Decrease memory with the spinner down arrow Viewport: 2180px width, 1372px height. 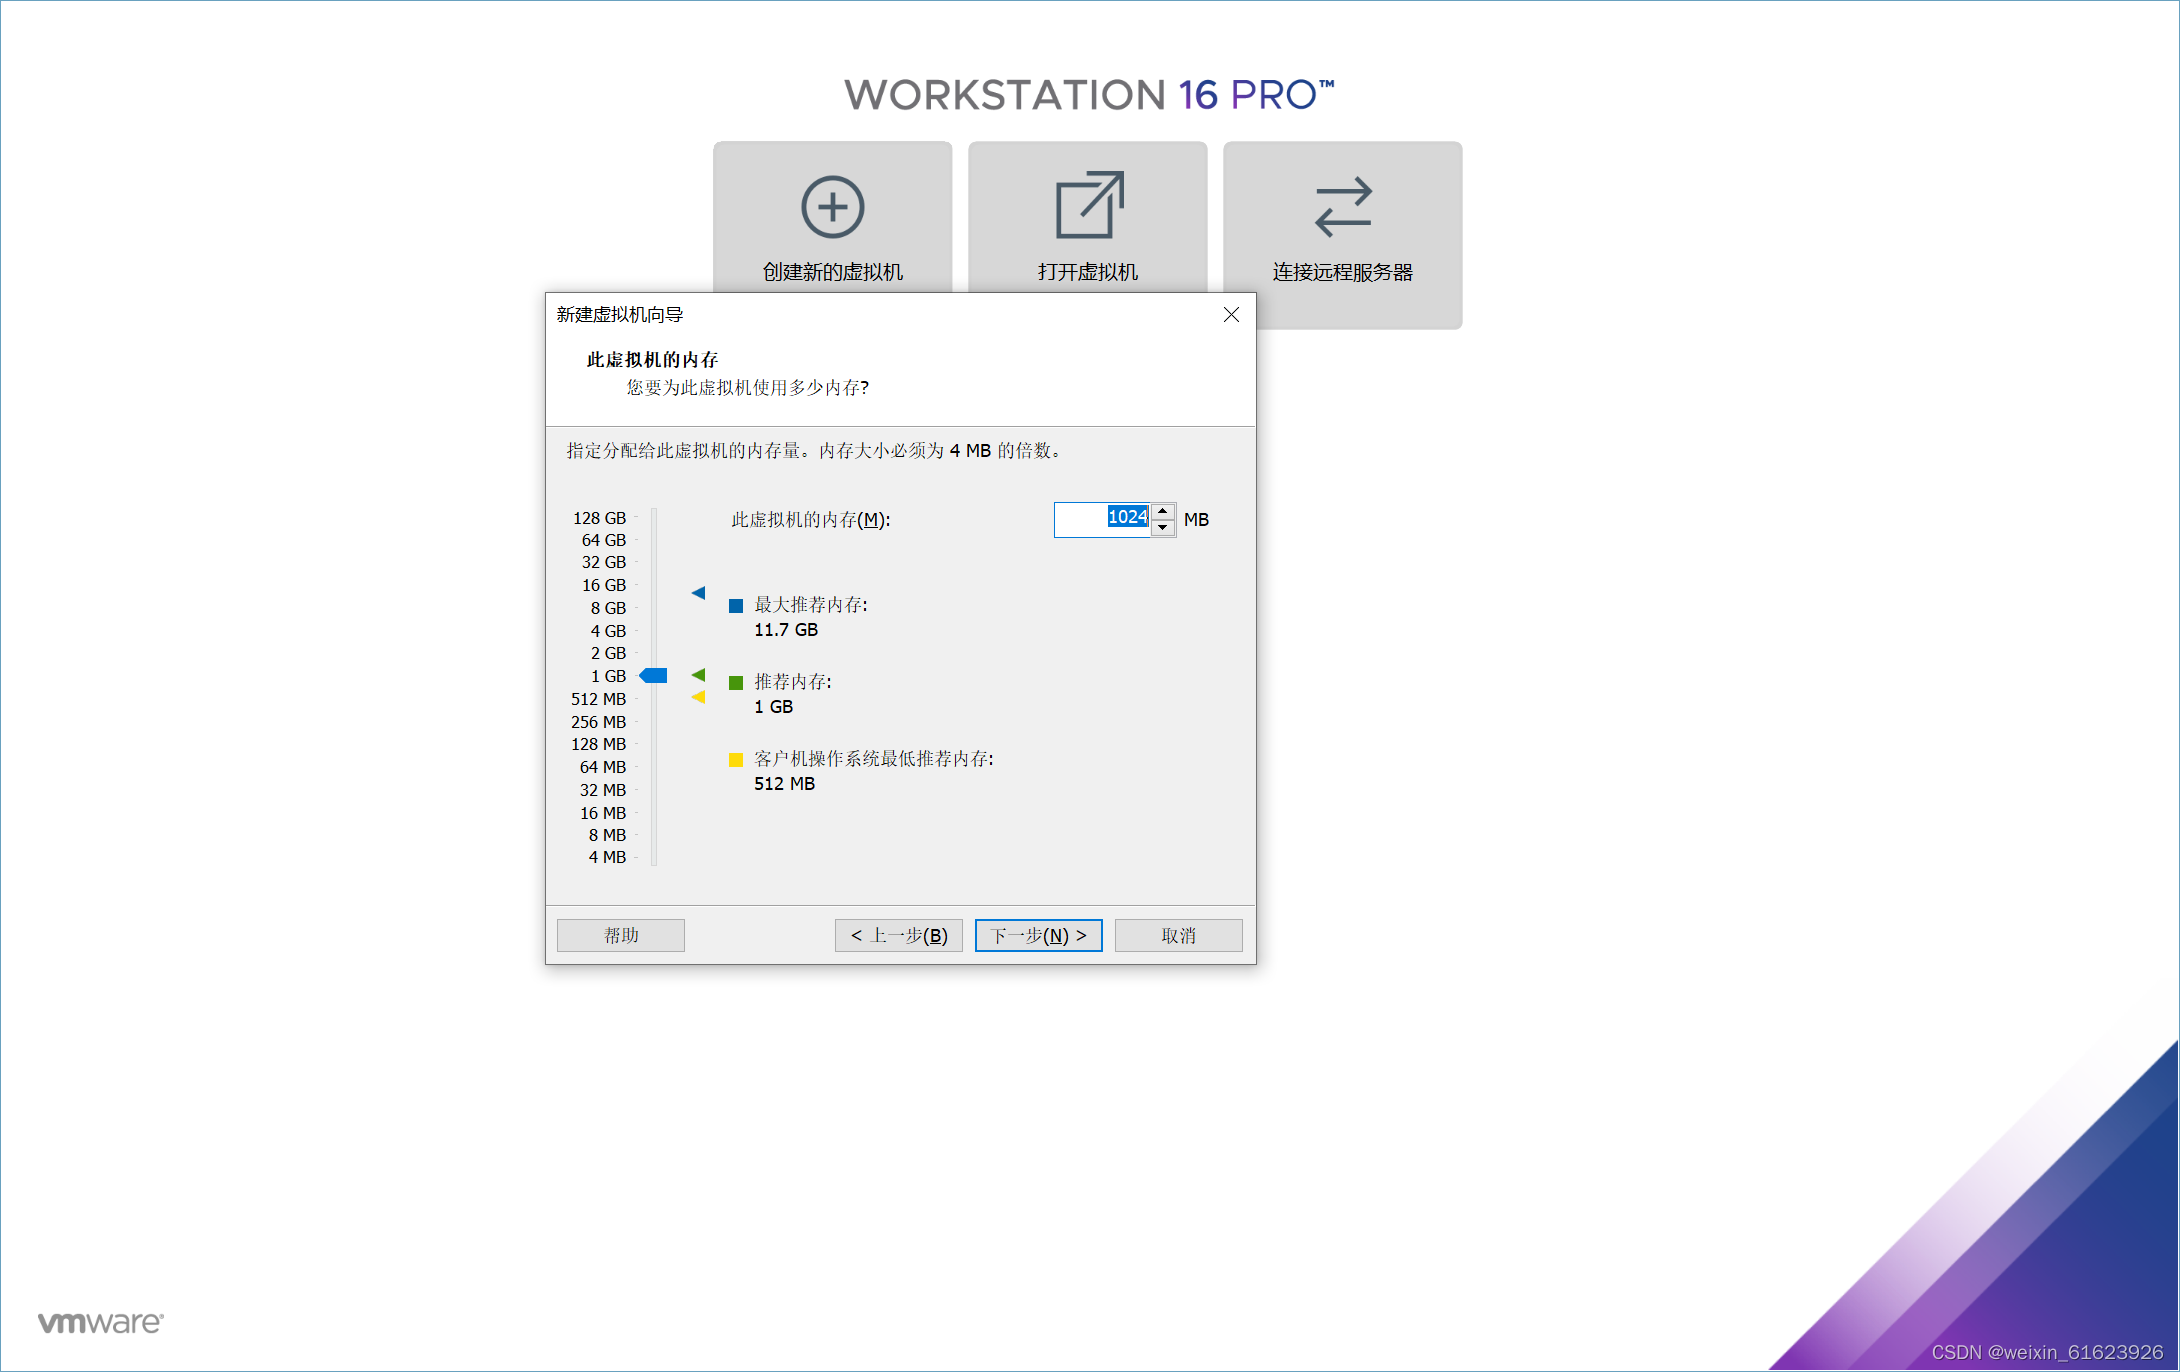(x=1163, y=528)
